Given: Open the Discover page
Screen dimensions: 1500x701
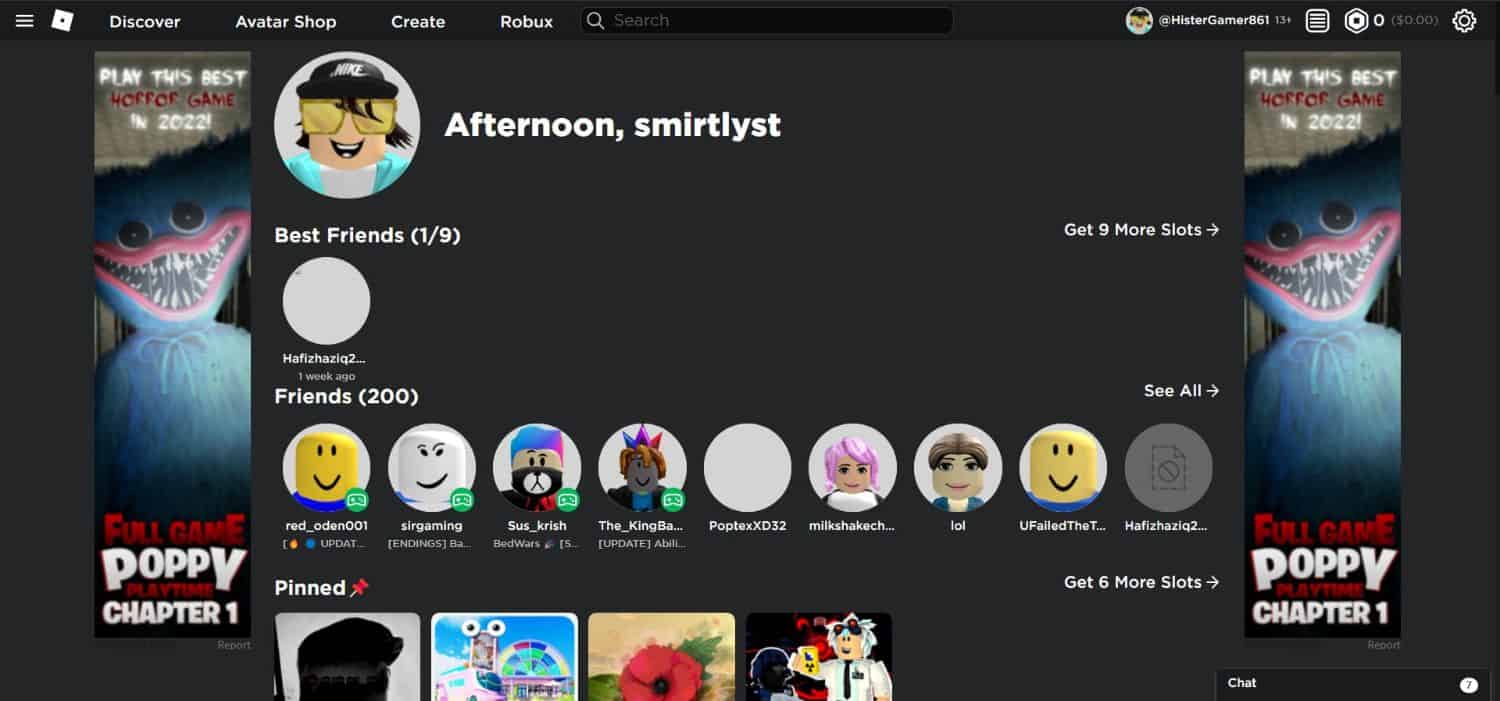Looking at the screenshot, I should tap(145, 21).
